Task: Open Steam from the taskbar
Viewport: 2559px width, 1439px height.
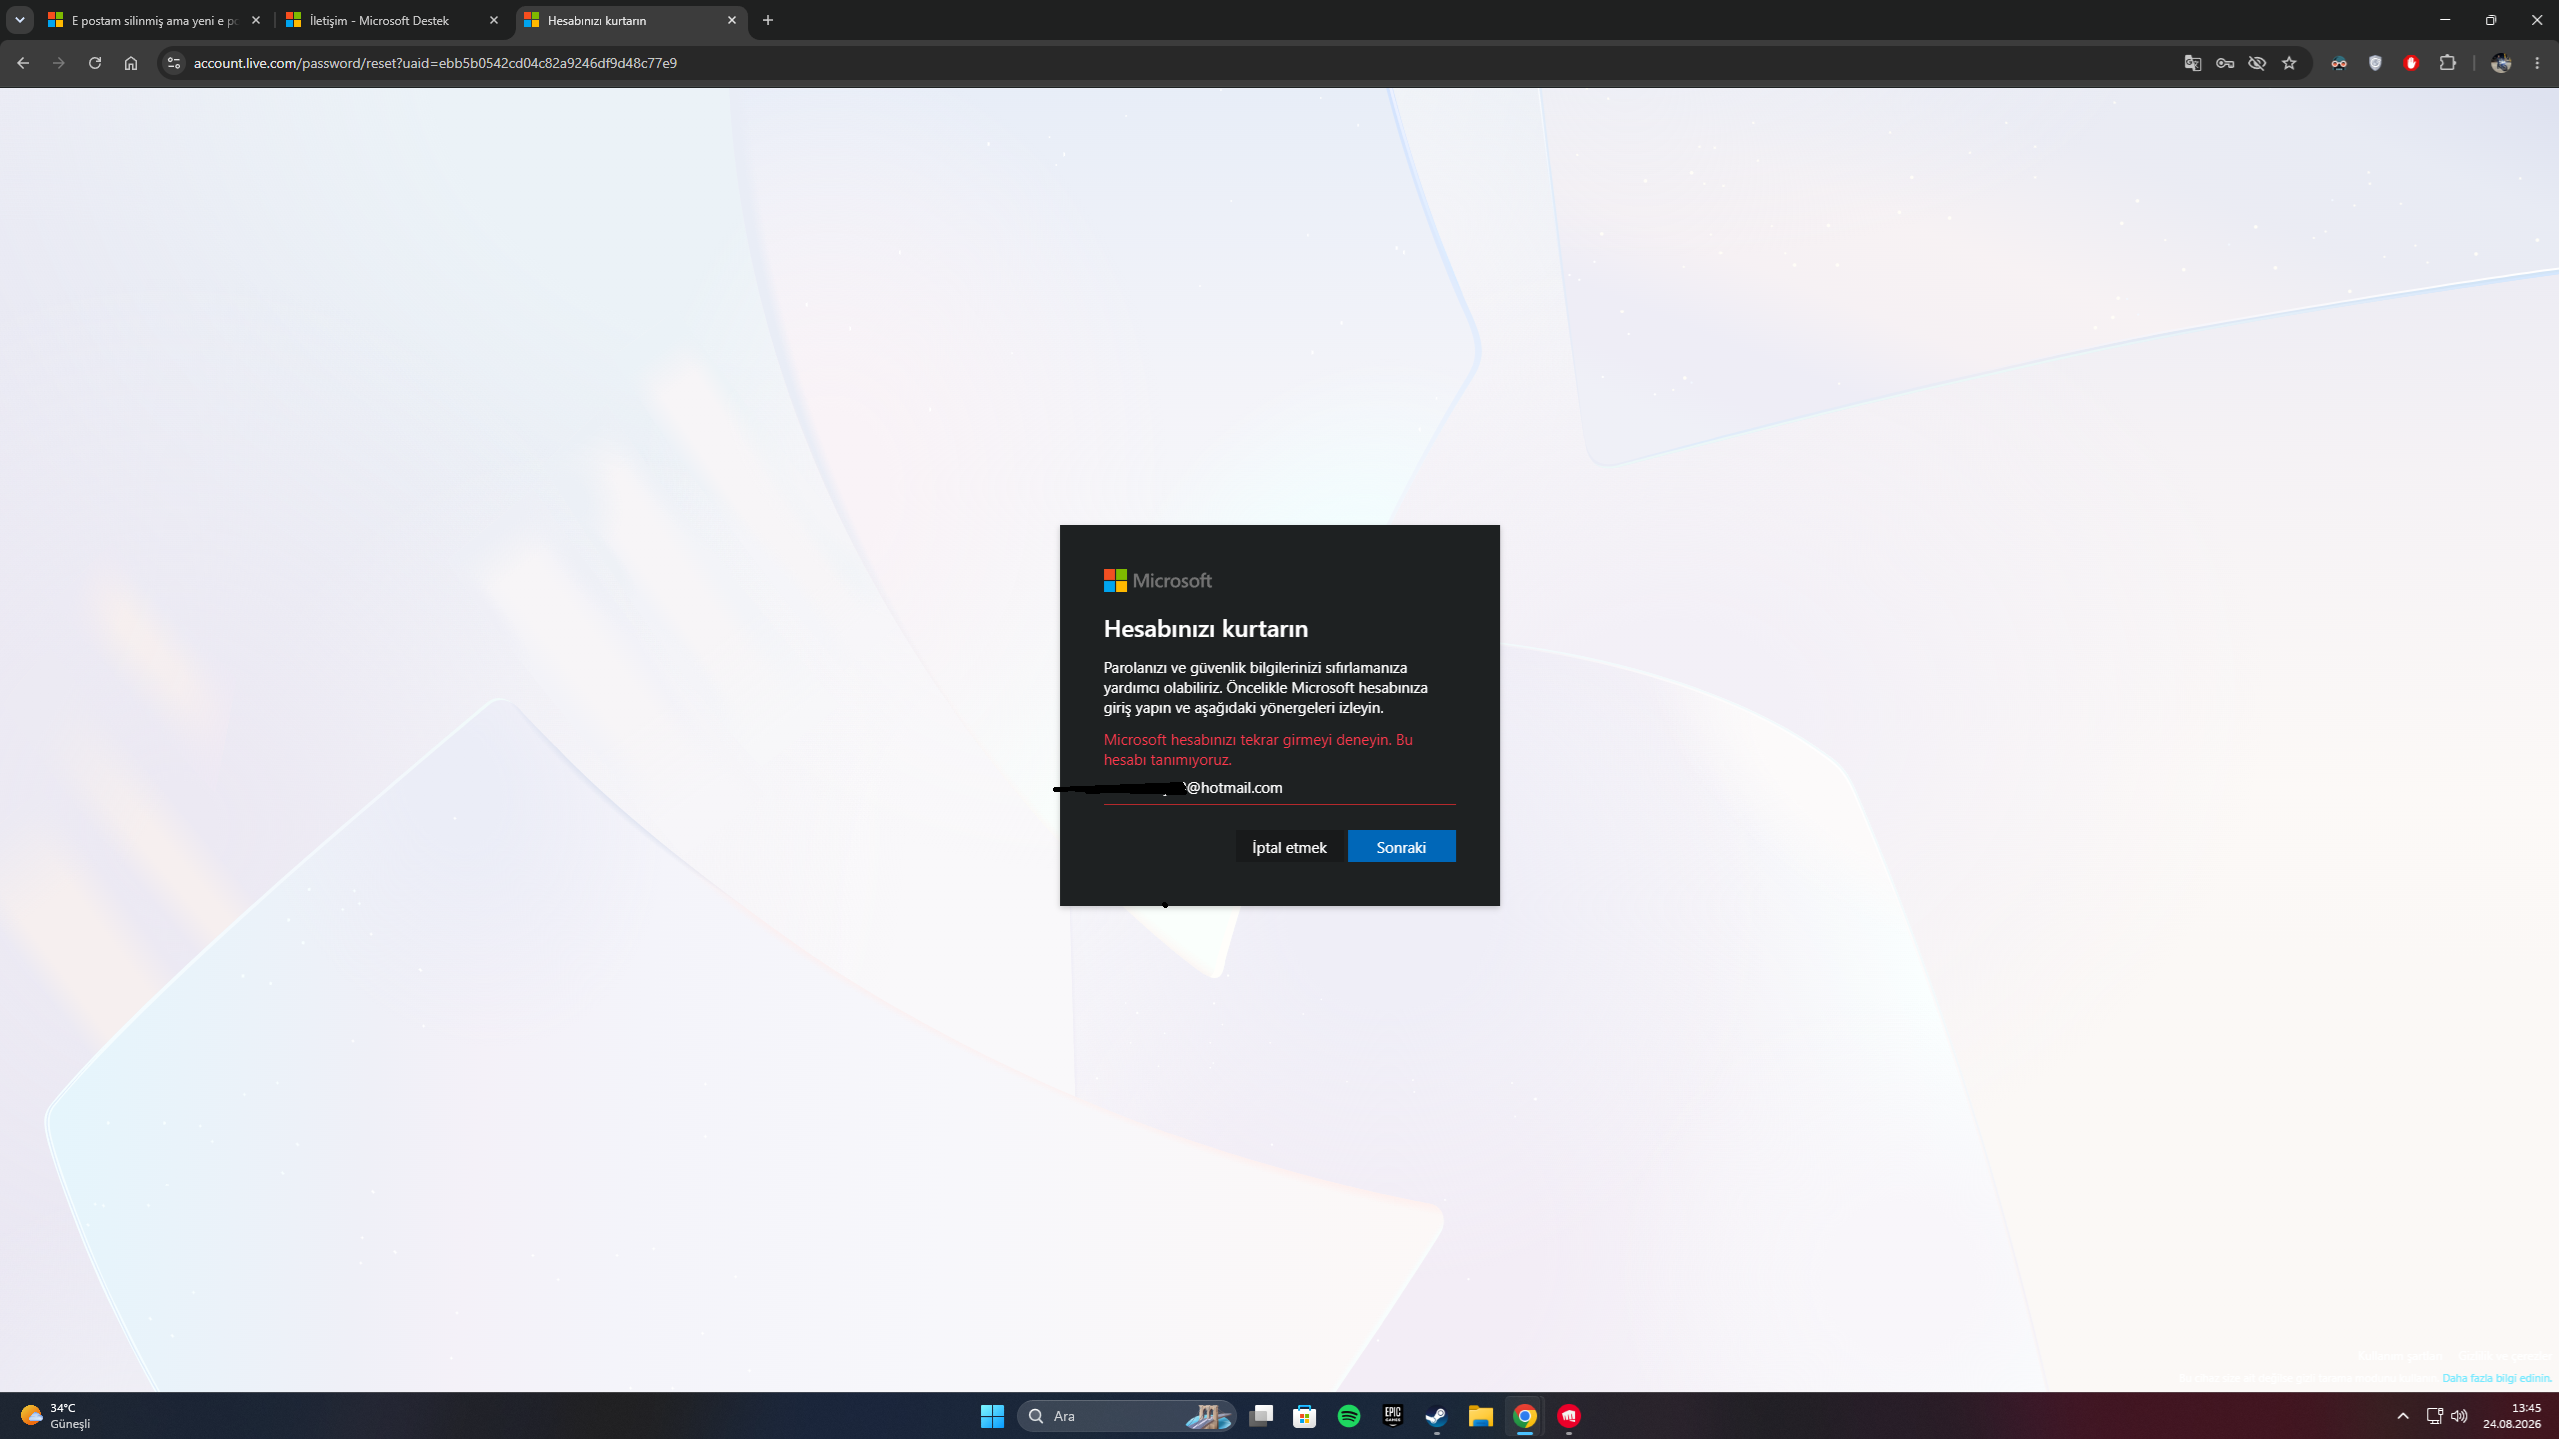Action: pos(1437,1416)
